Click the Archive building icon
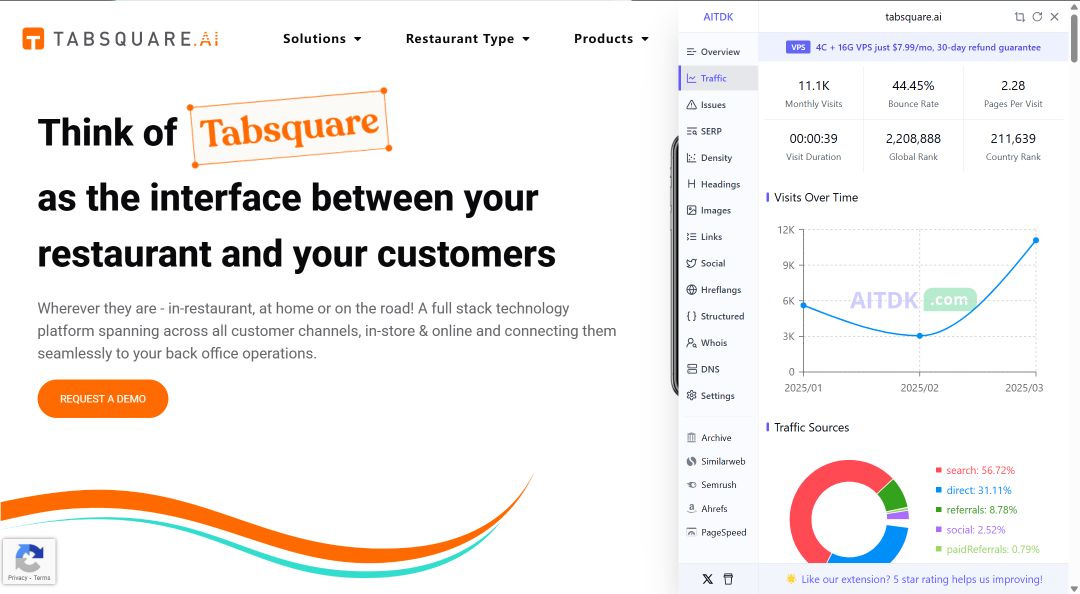The height and width of the screenshot is (594, 1080). (x=692, y=438)
